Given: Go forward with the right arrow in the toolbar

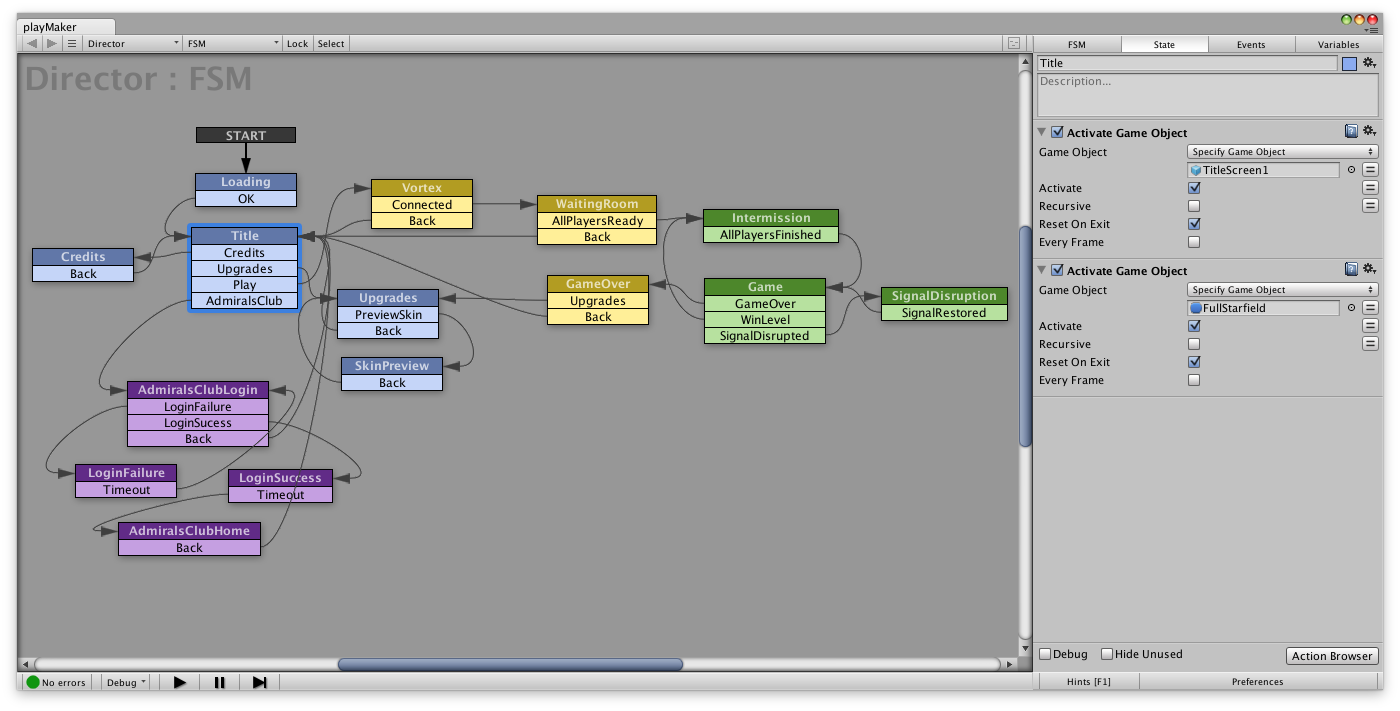Looking at the screenshot, I should pos(52,44).
